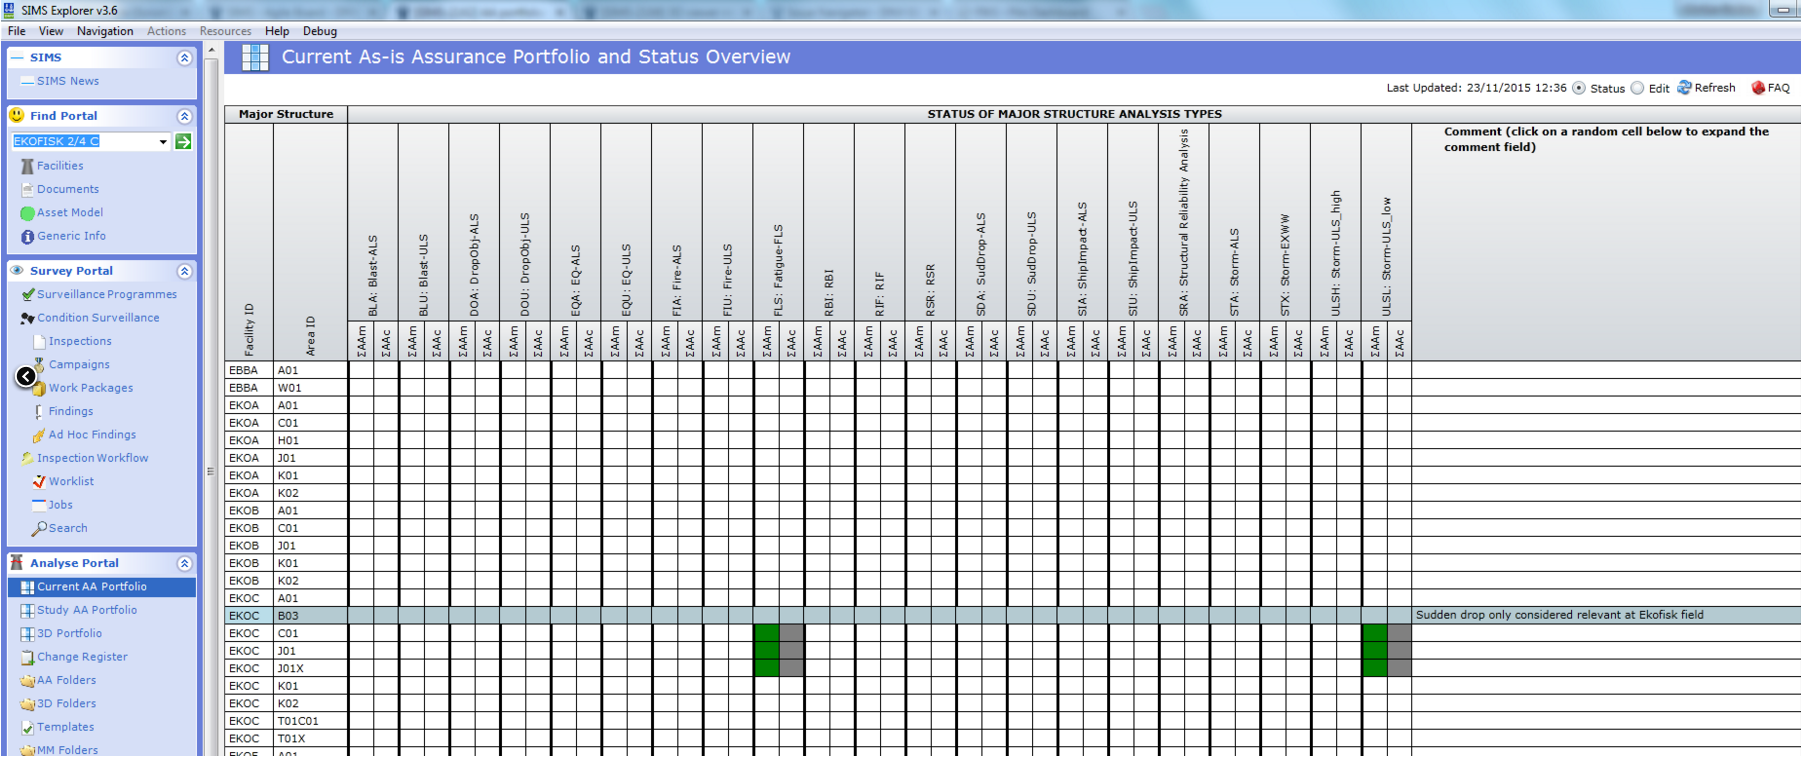This screenshot has height=757, width=1801.
Task: Open the Surveillance Programmes link
Action: click(106, 295)
